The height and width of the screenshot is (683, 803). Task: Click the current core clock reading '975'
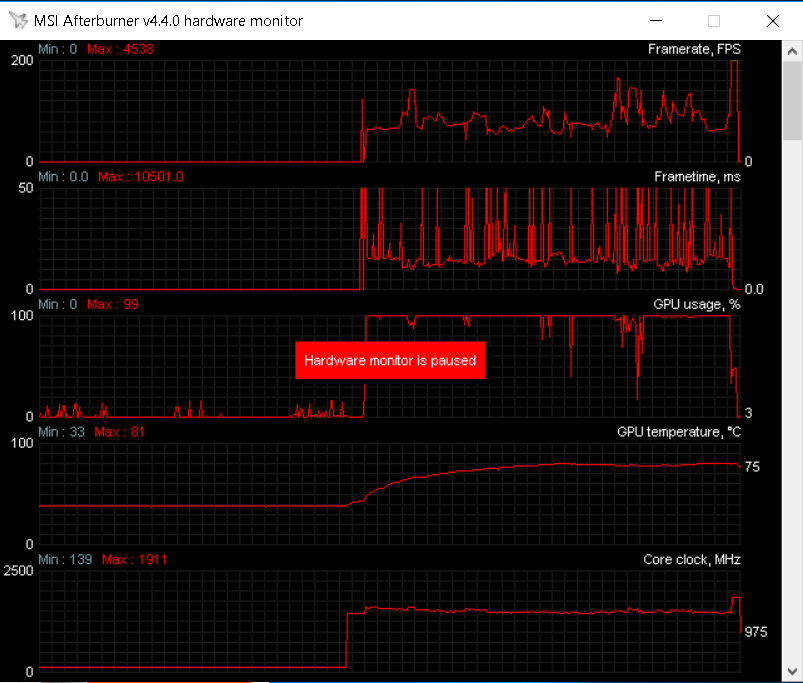pos(756,632)
